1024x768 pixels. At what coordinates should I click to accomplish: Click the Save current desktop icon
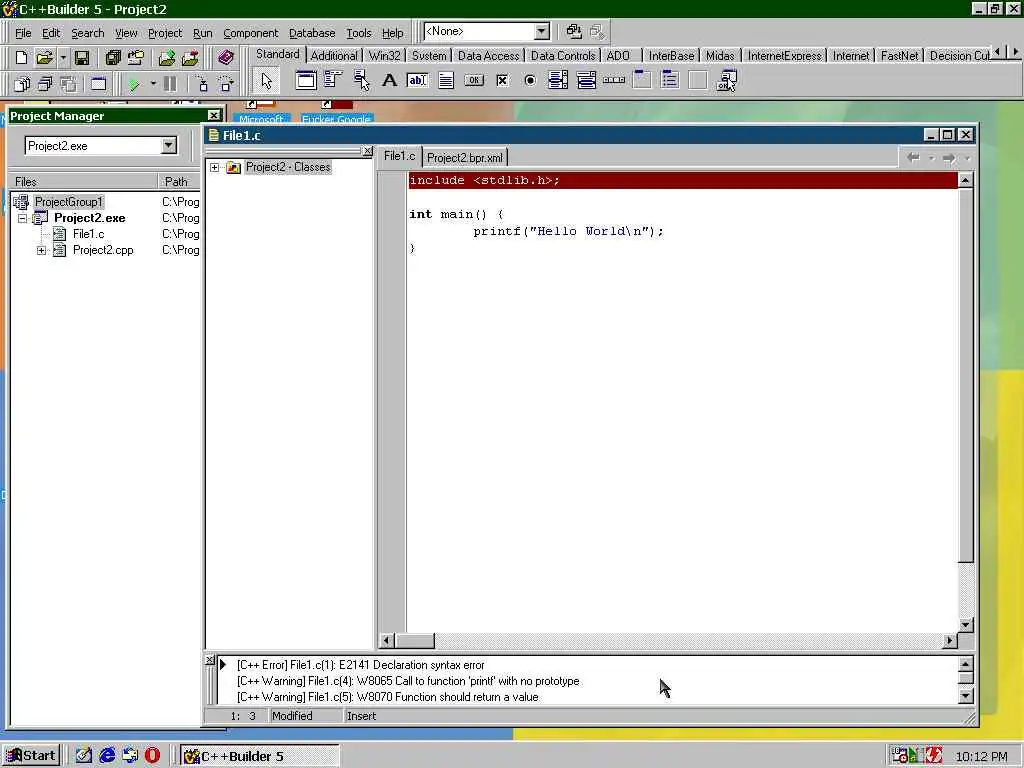[573, 31]
